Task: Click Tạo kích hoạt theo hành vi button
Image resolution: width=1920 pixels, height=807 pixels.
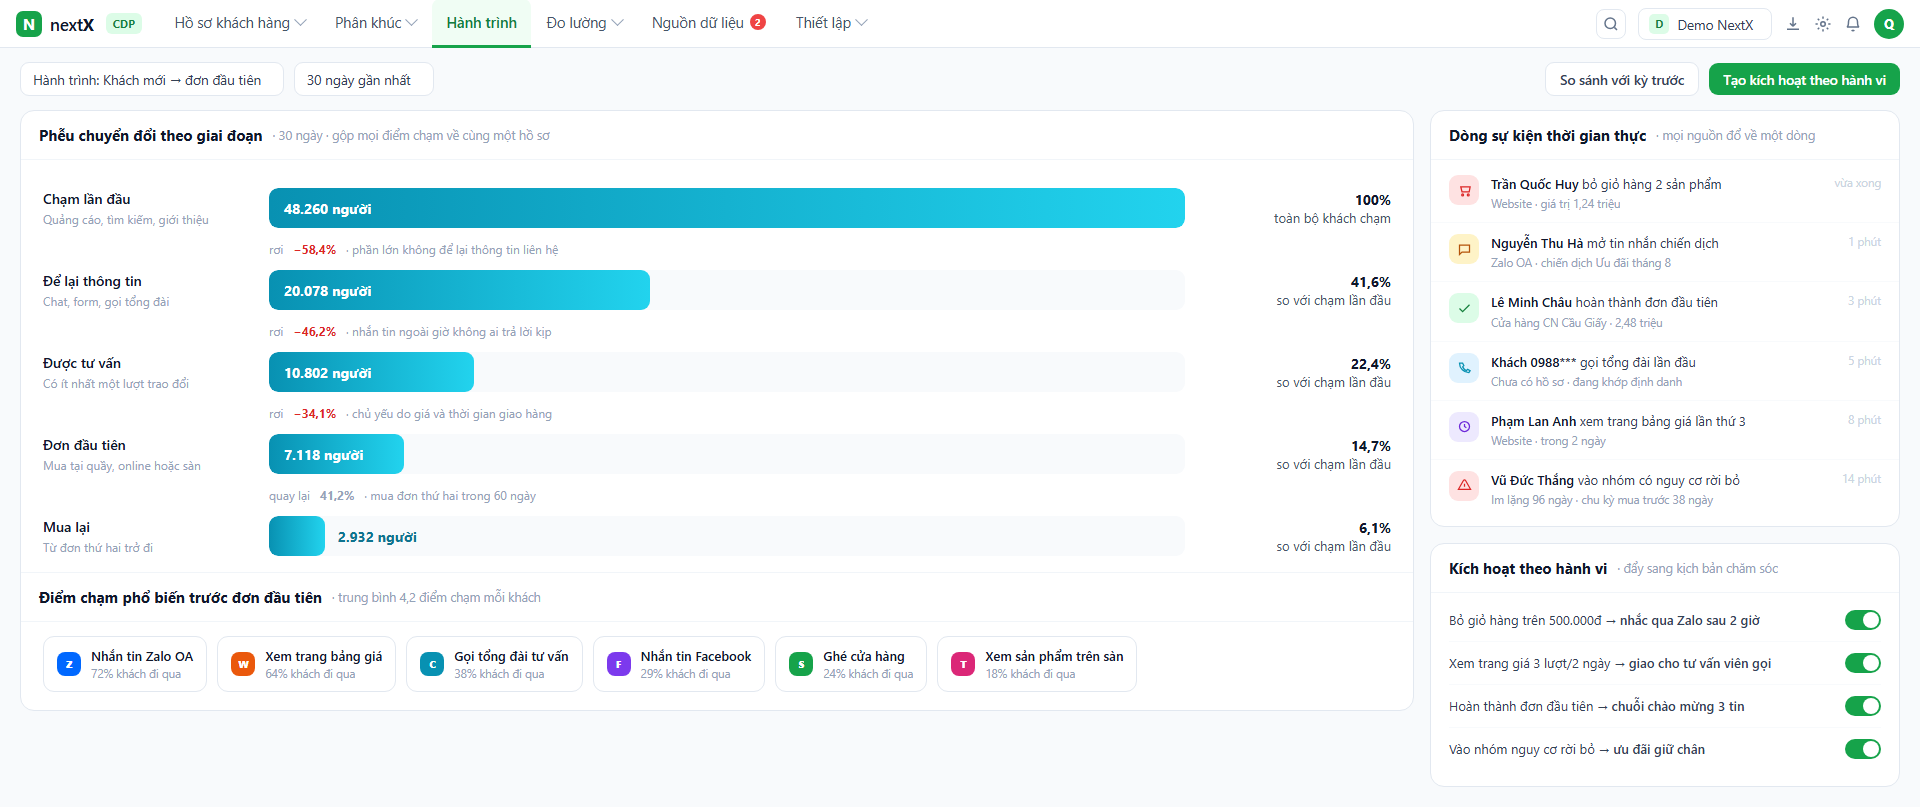Action: (x=1804, y=80)
